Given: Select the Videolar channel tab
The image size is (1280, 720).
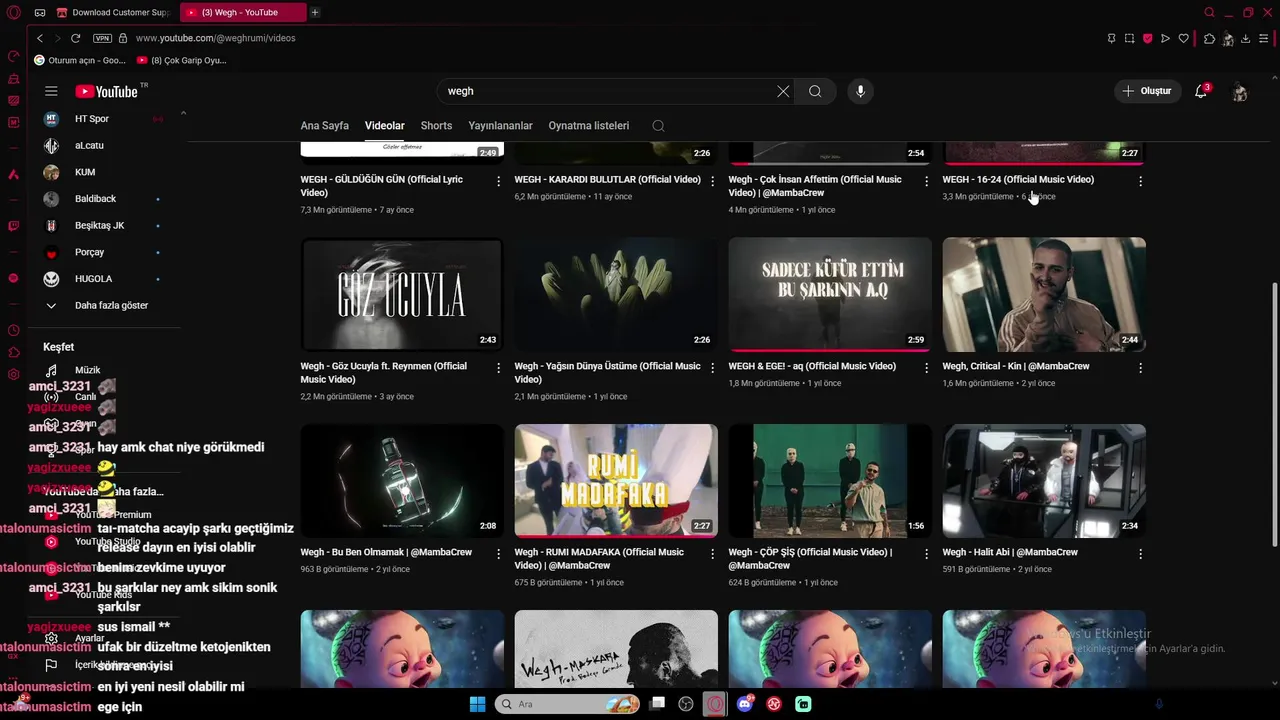Looking at the screenshot, I should [385, 126].
